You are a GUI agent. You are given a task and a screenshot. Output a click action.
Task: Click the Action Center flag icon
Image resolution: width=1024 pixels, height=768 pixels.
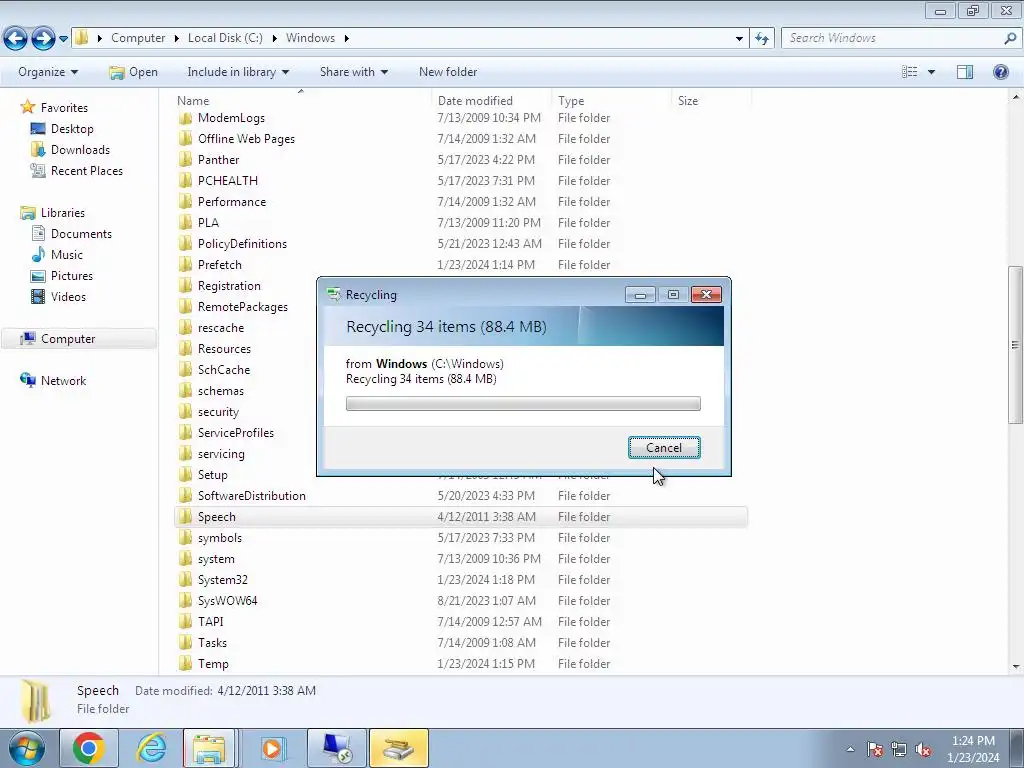coord(874,750)
